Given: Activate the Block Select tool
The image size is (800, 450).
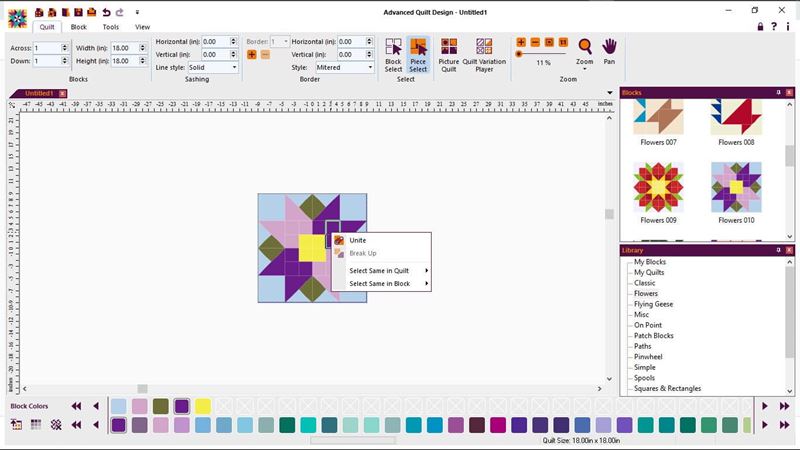Looking at the screenshot, I should [x=393, y=55].
